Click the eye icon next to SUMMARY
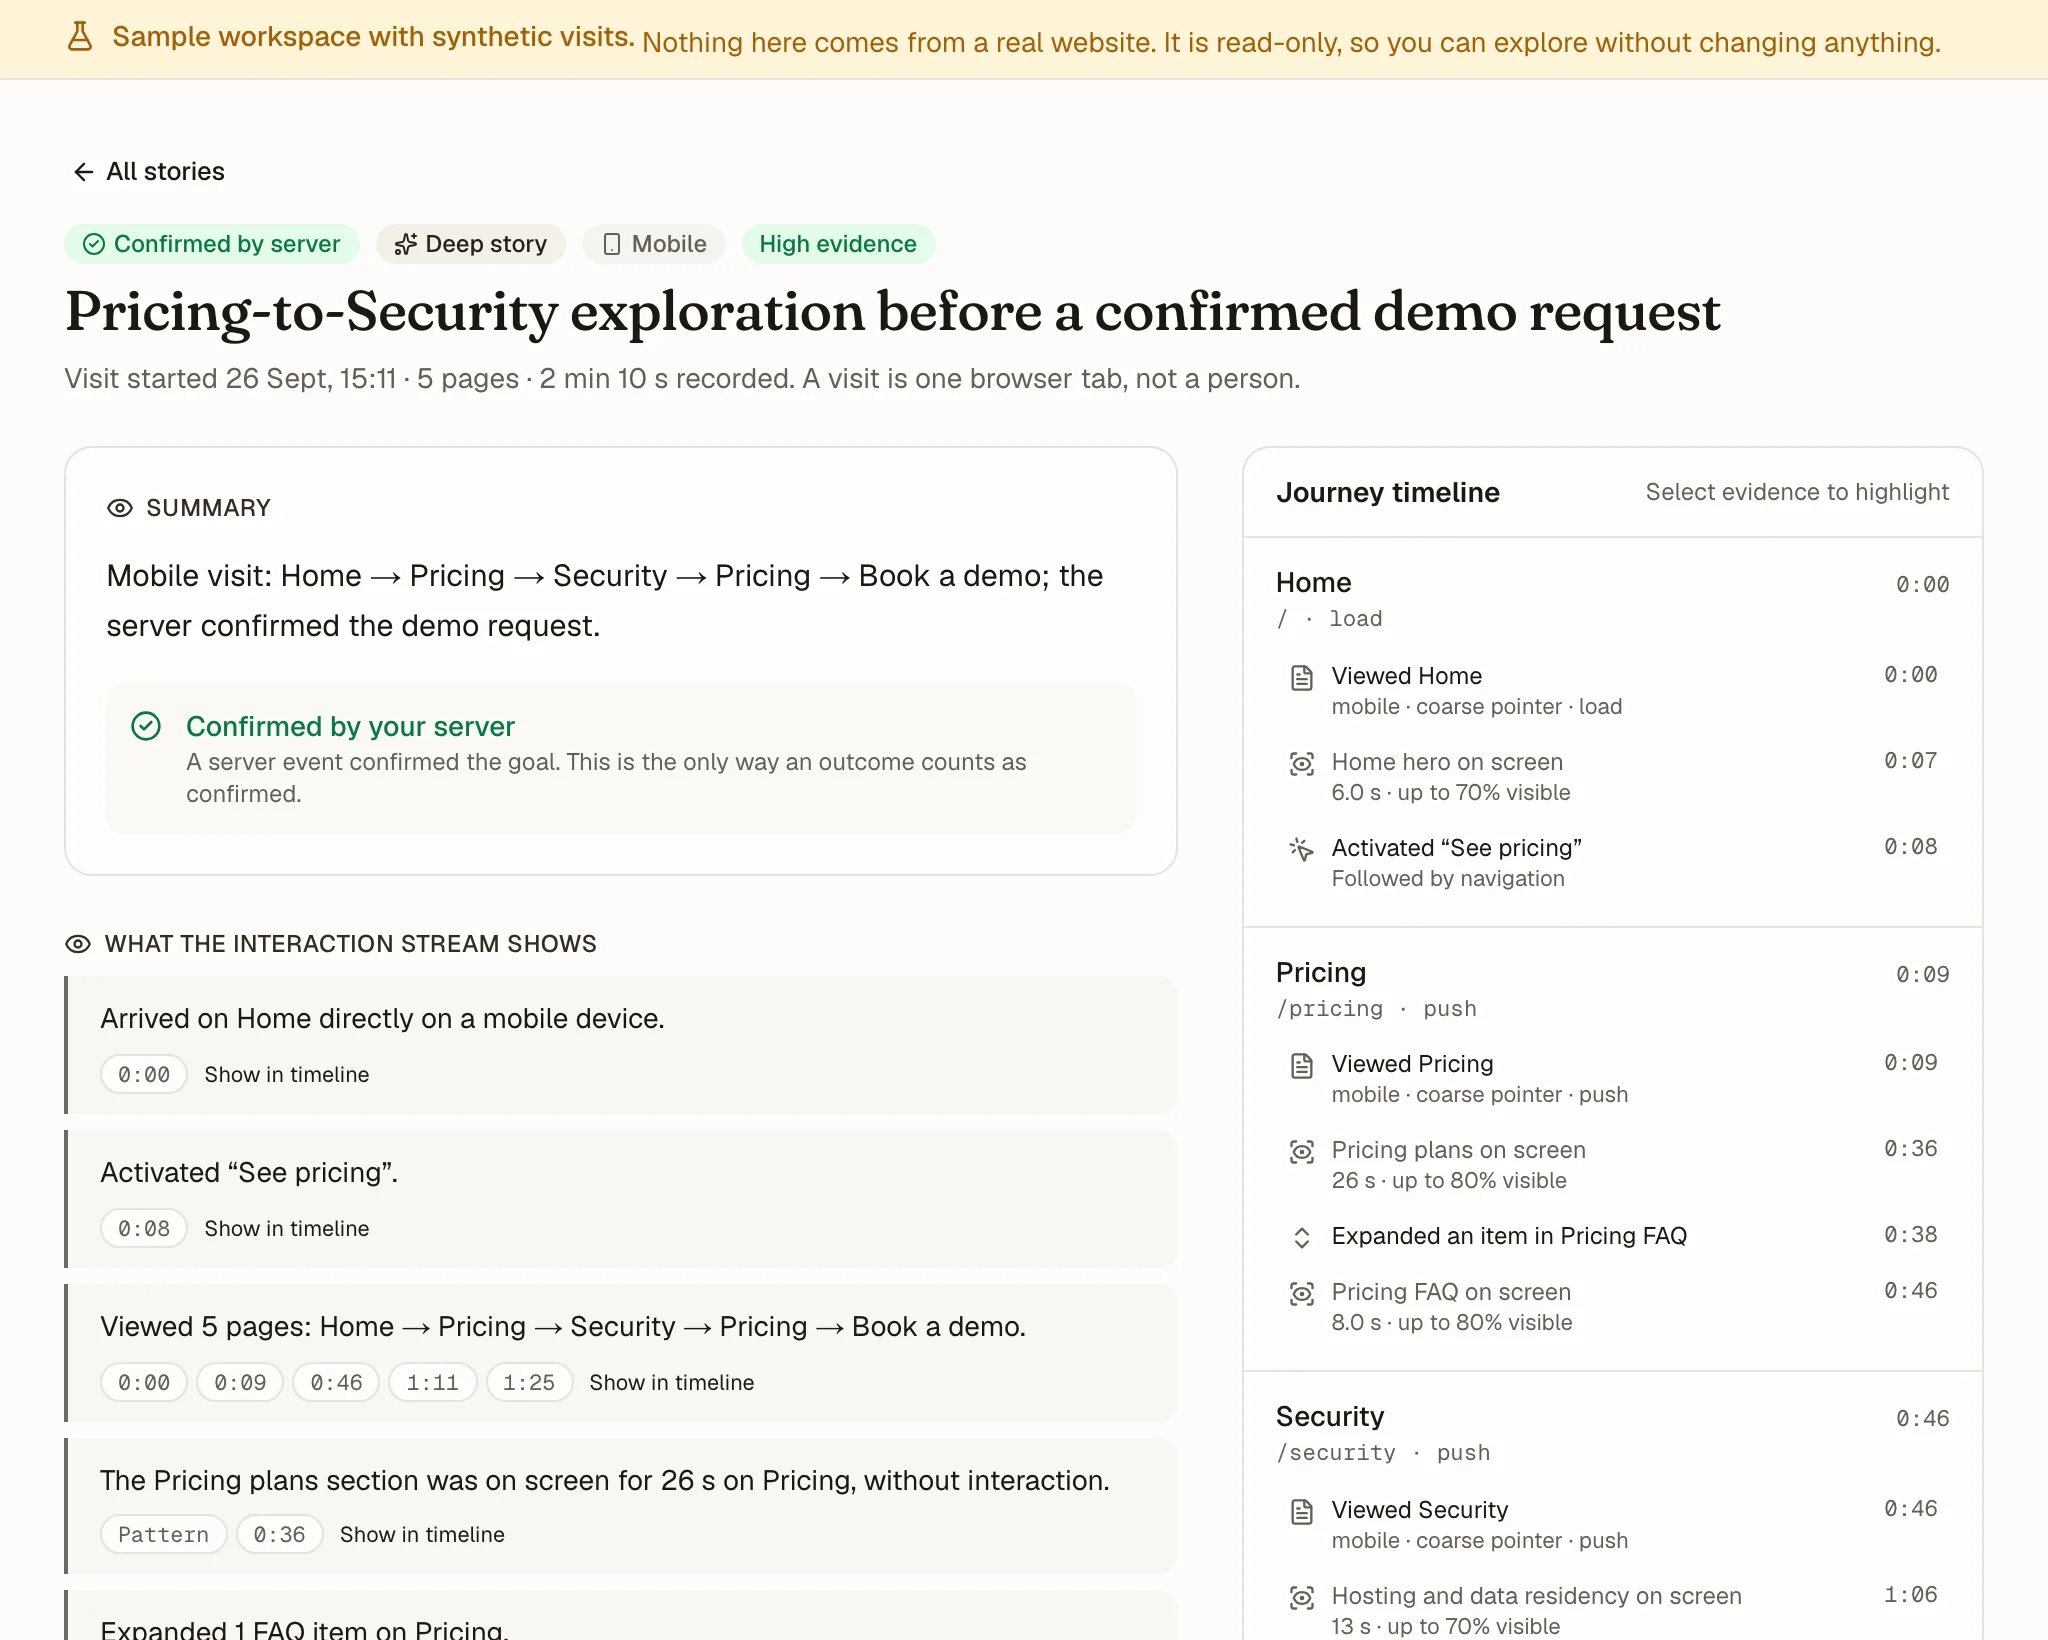This screenshot has width=2048, height=1640. pos(120,508)
